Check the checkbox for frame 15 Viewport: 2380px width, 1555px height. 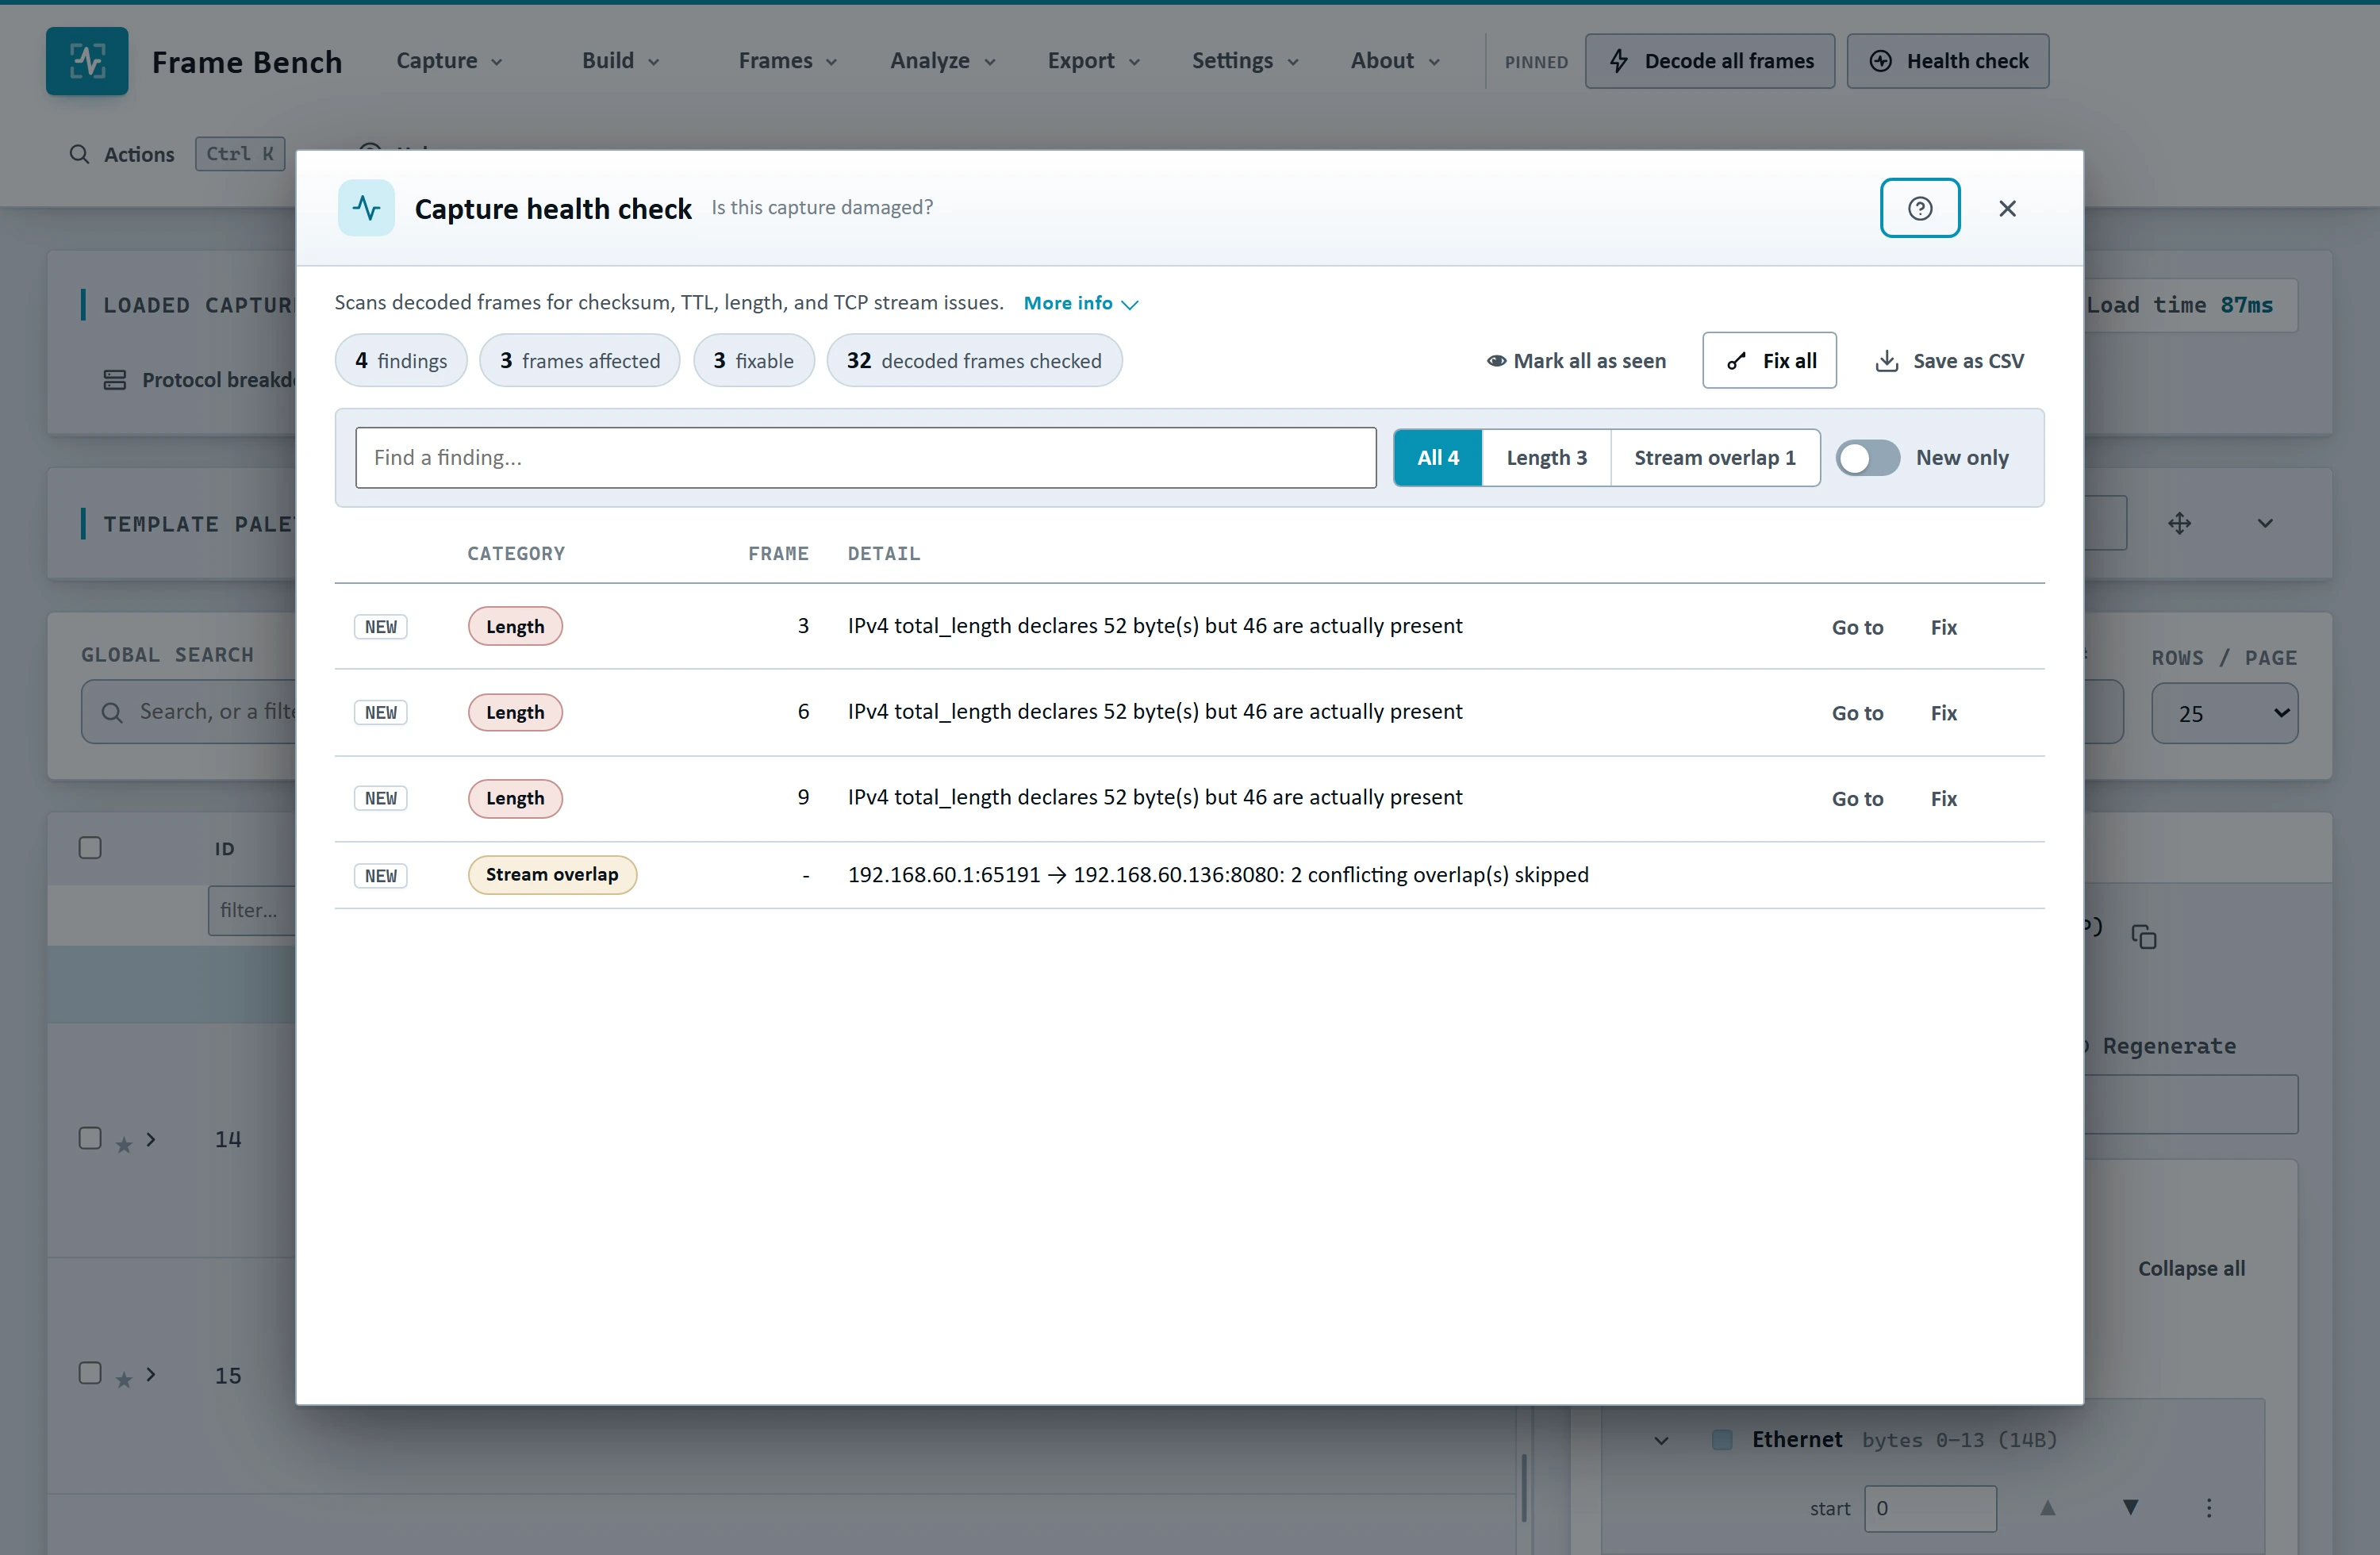pos(90,1373)
